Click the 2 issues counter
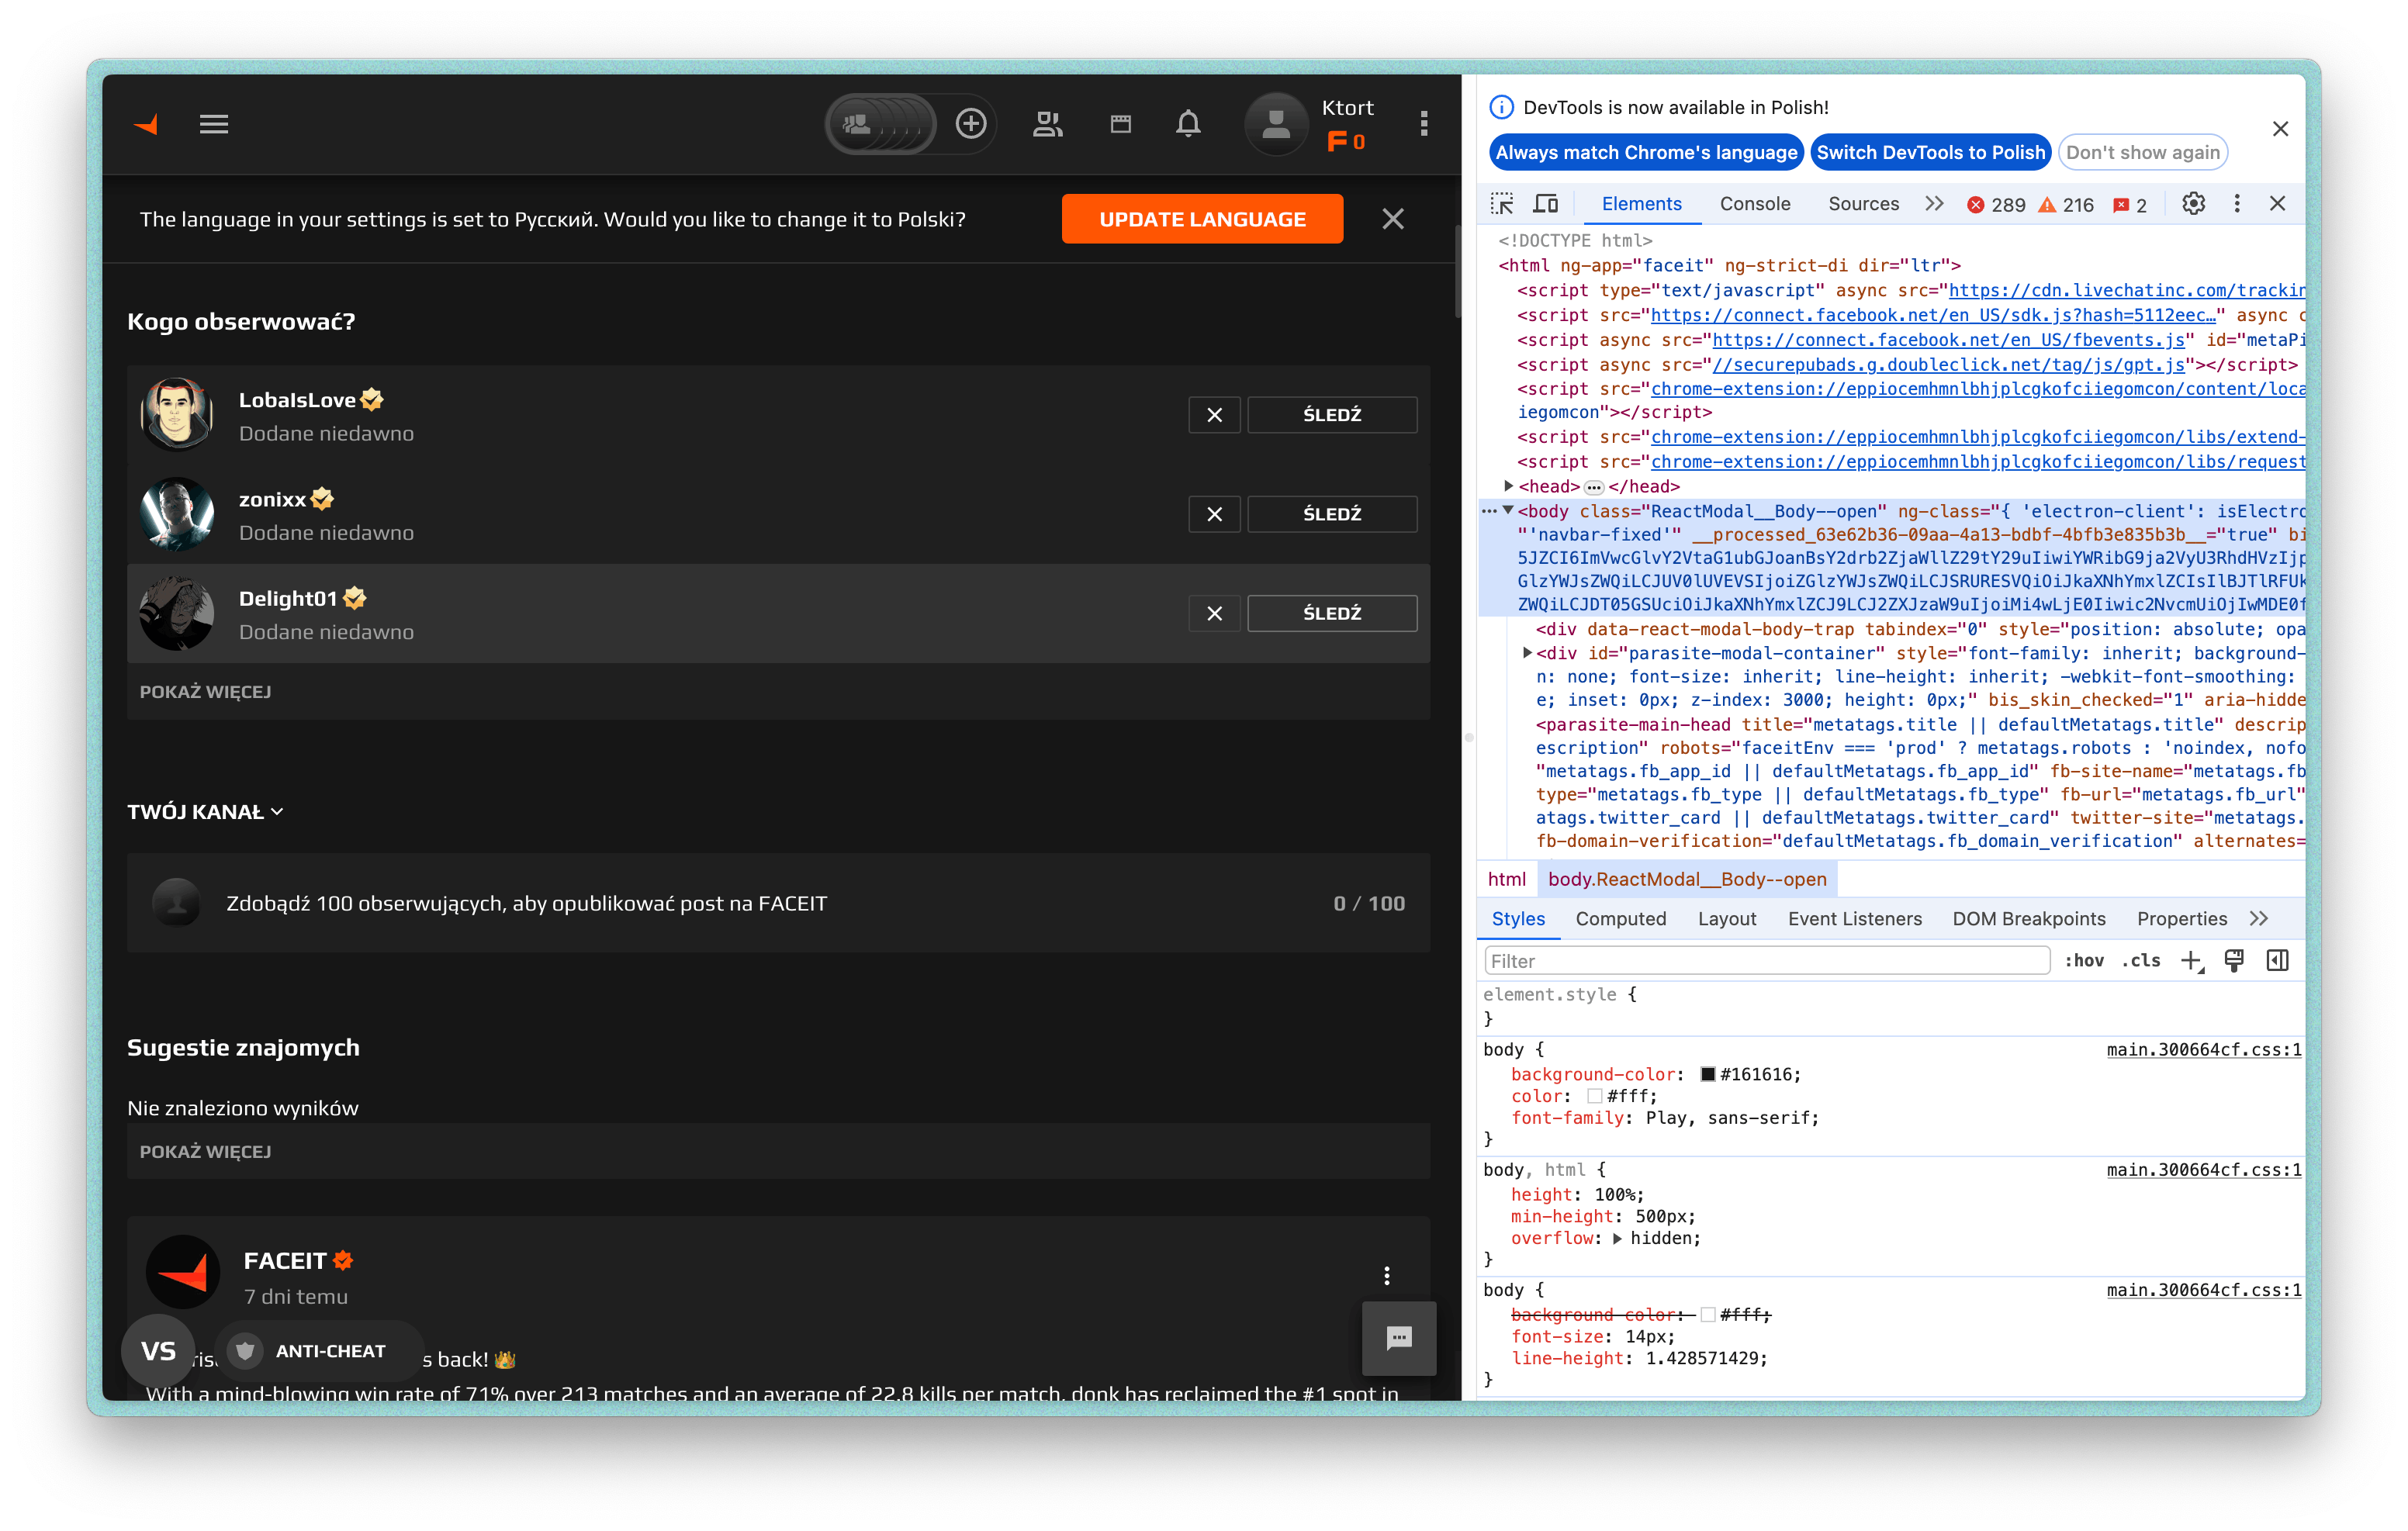This screenshot has width=2408, height=1531. [2130, 205]
